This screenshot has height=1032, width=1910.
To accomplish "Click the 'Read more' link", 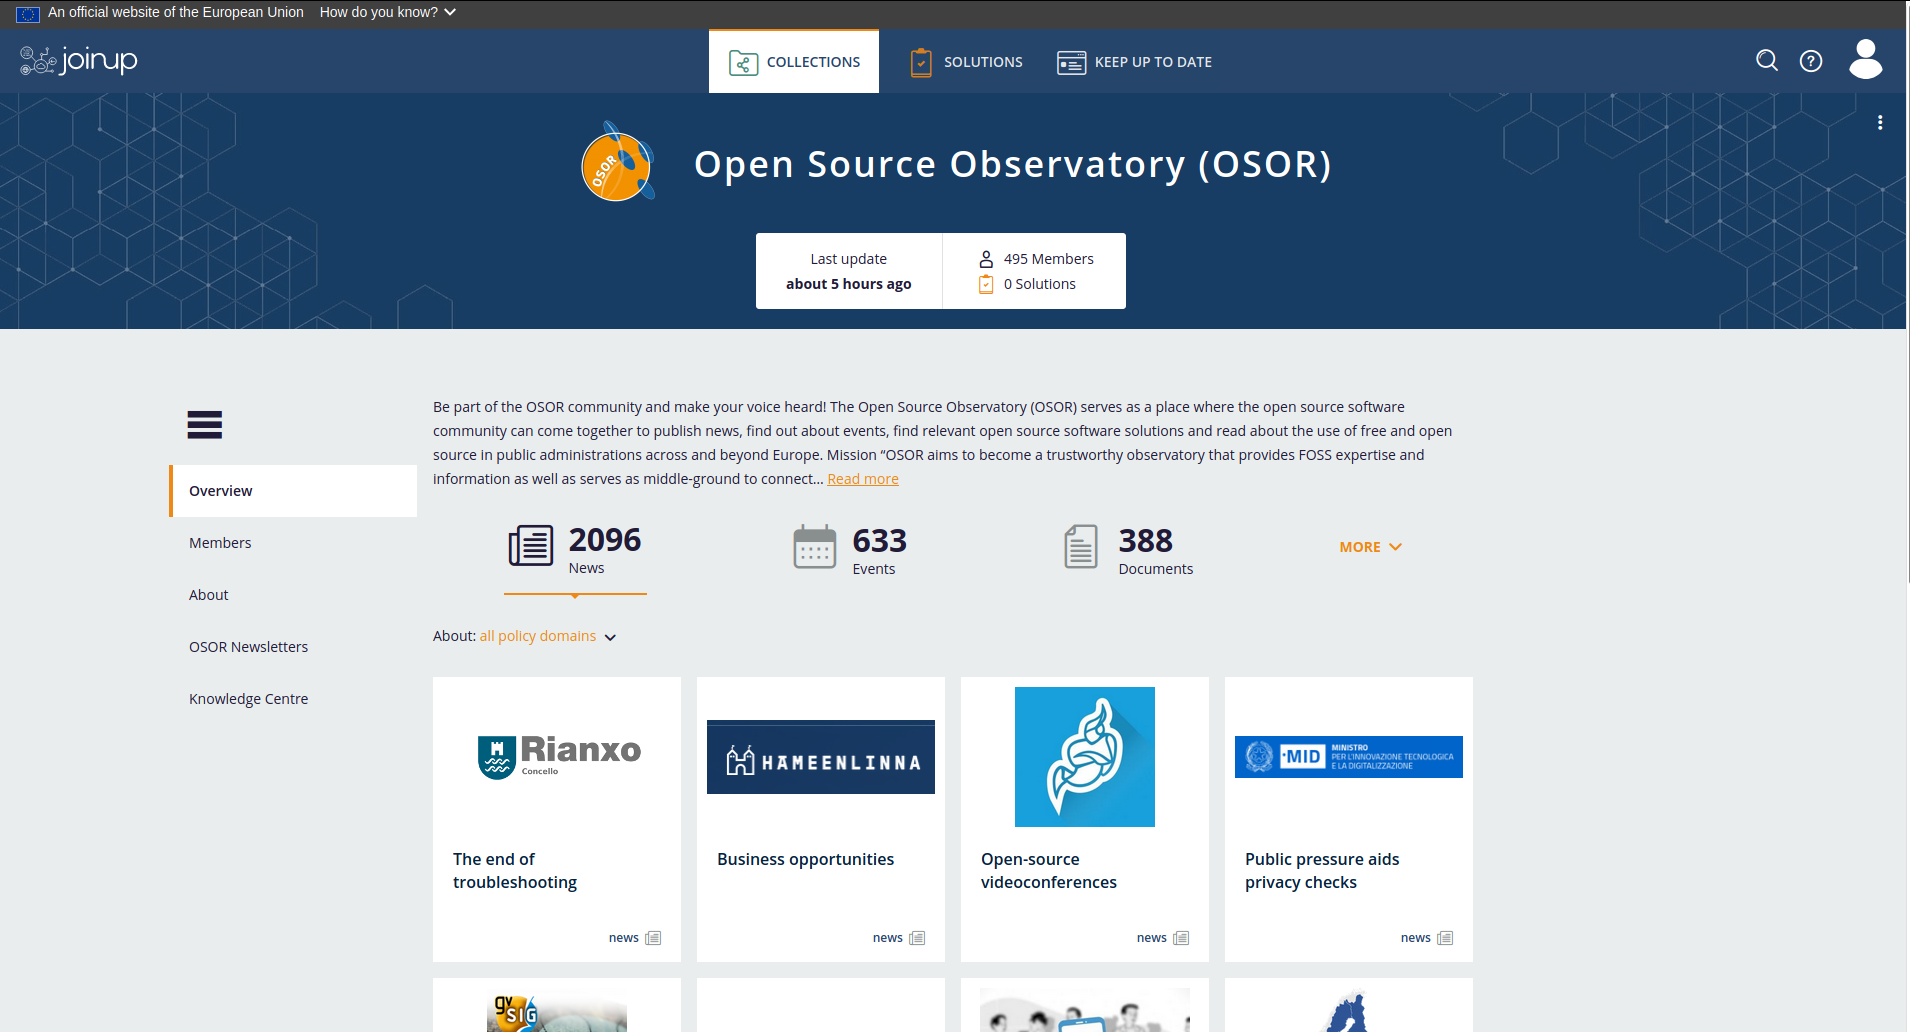I will (x=862, y=479).
